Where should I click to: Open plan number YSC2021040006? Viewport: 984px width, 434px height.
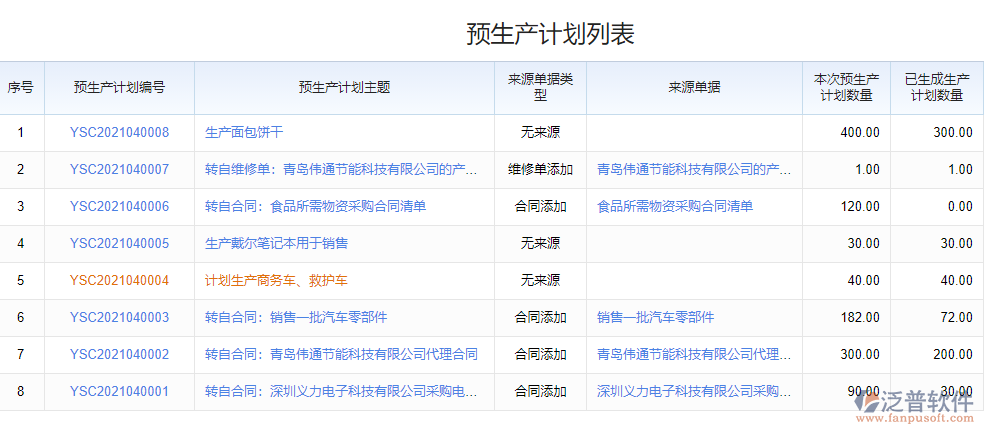pos(119,206)
